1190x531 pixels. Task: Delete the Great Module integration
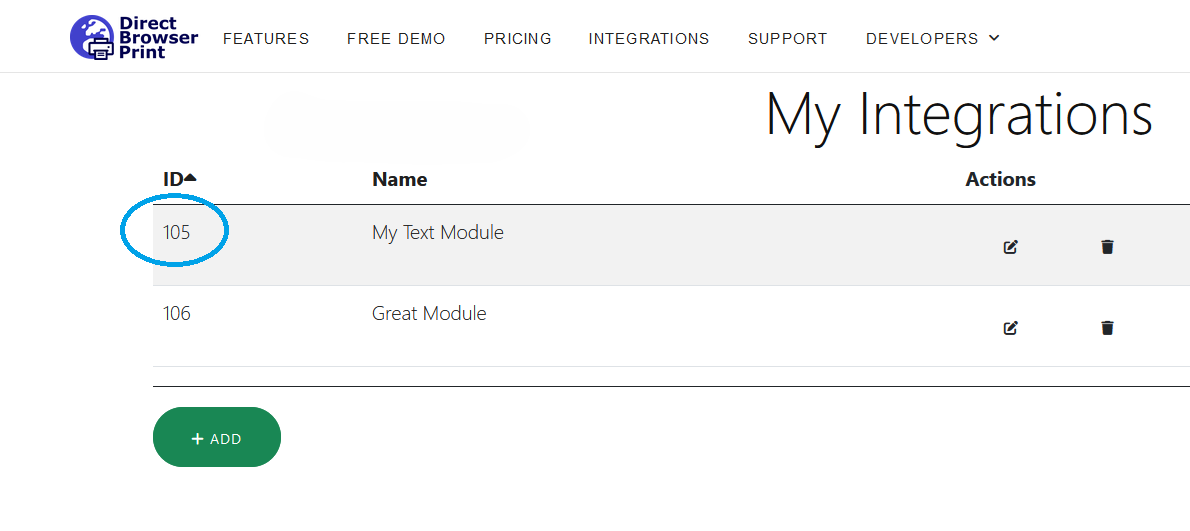pyautogui.click(x=1107, y=328)
